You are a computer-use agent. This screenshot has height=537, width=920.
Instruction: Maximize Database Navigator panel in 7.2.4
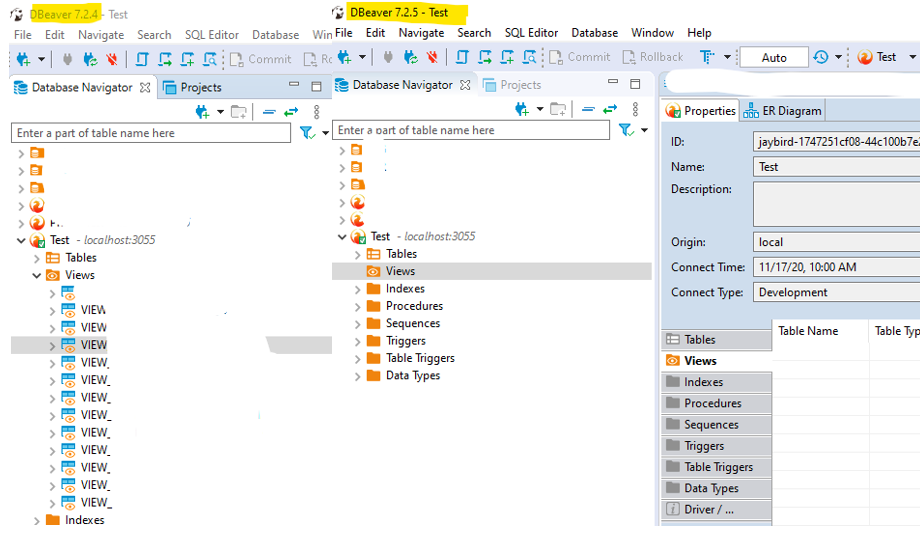316,87
